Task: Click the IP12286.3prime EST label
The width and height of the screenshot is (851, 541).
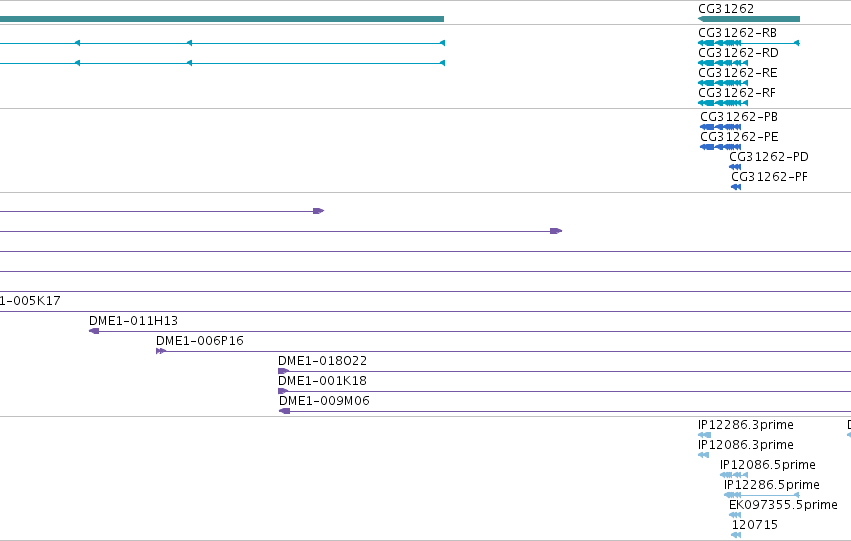Action: (x=746, y=425)
